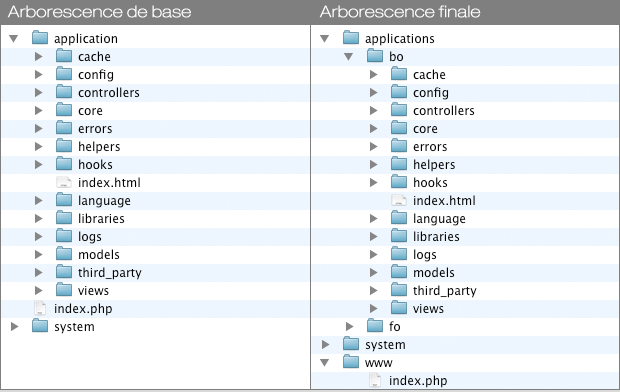The width and height of the screenshot is (620, 392).
Task: Select 'index.html' label in base tree
Action: (109, 183)
